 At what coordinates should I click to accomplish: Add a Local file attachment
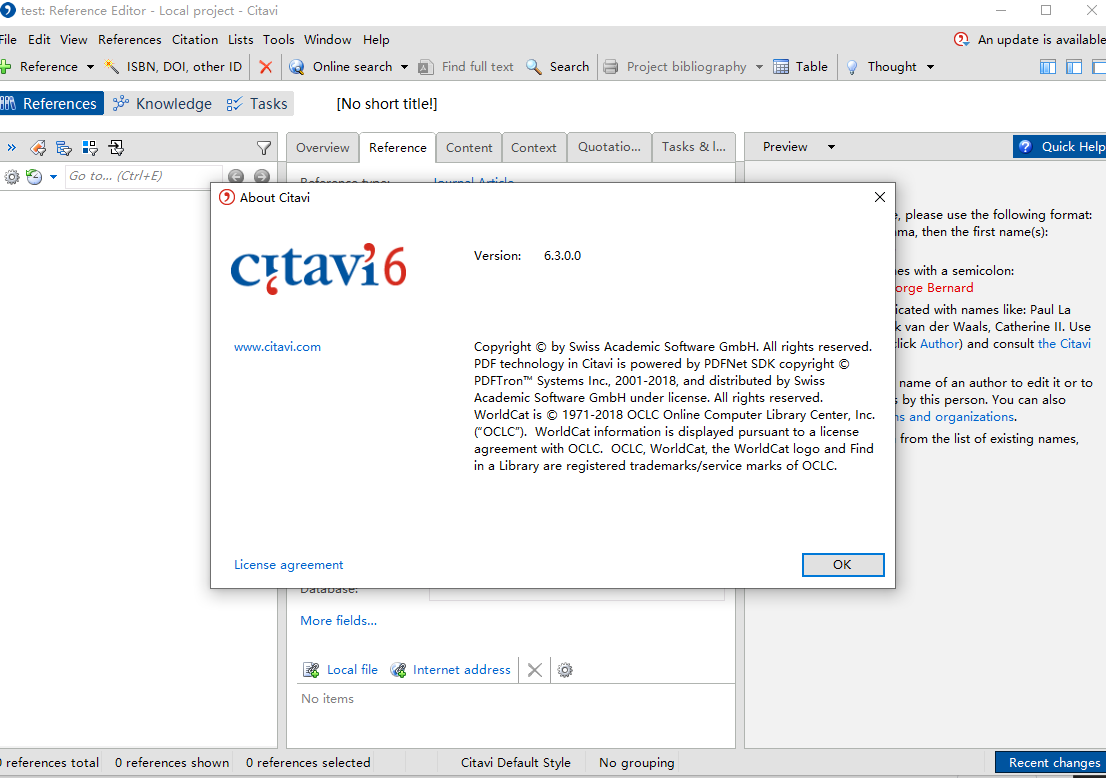point(341,670)
